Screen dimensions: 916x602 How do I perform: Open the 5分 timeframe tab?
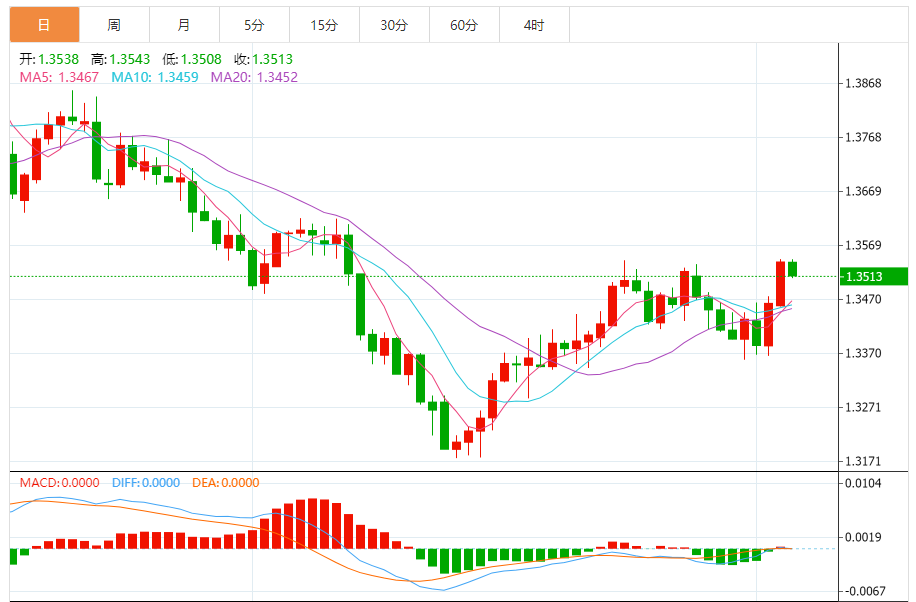(255, 25)
